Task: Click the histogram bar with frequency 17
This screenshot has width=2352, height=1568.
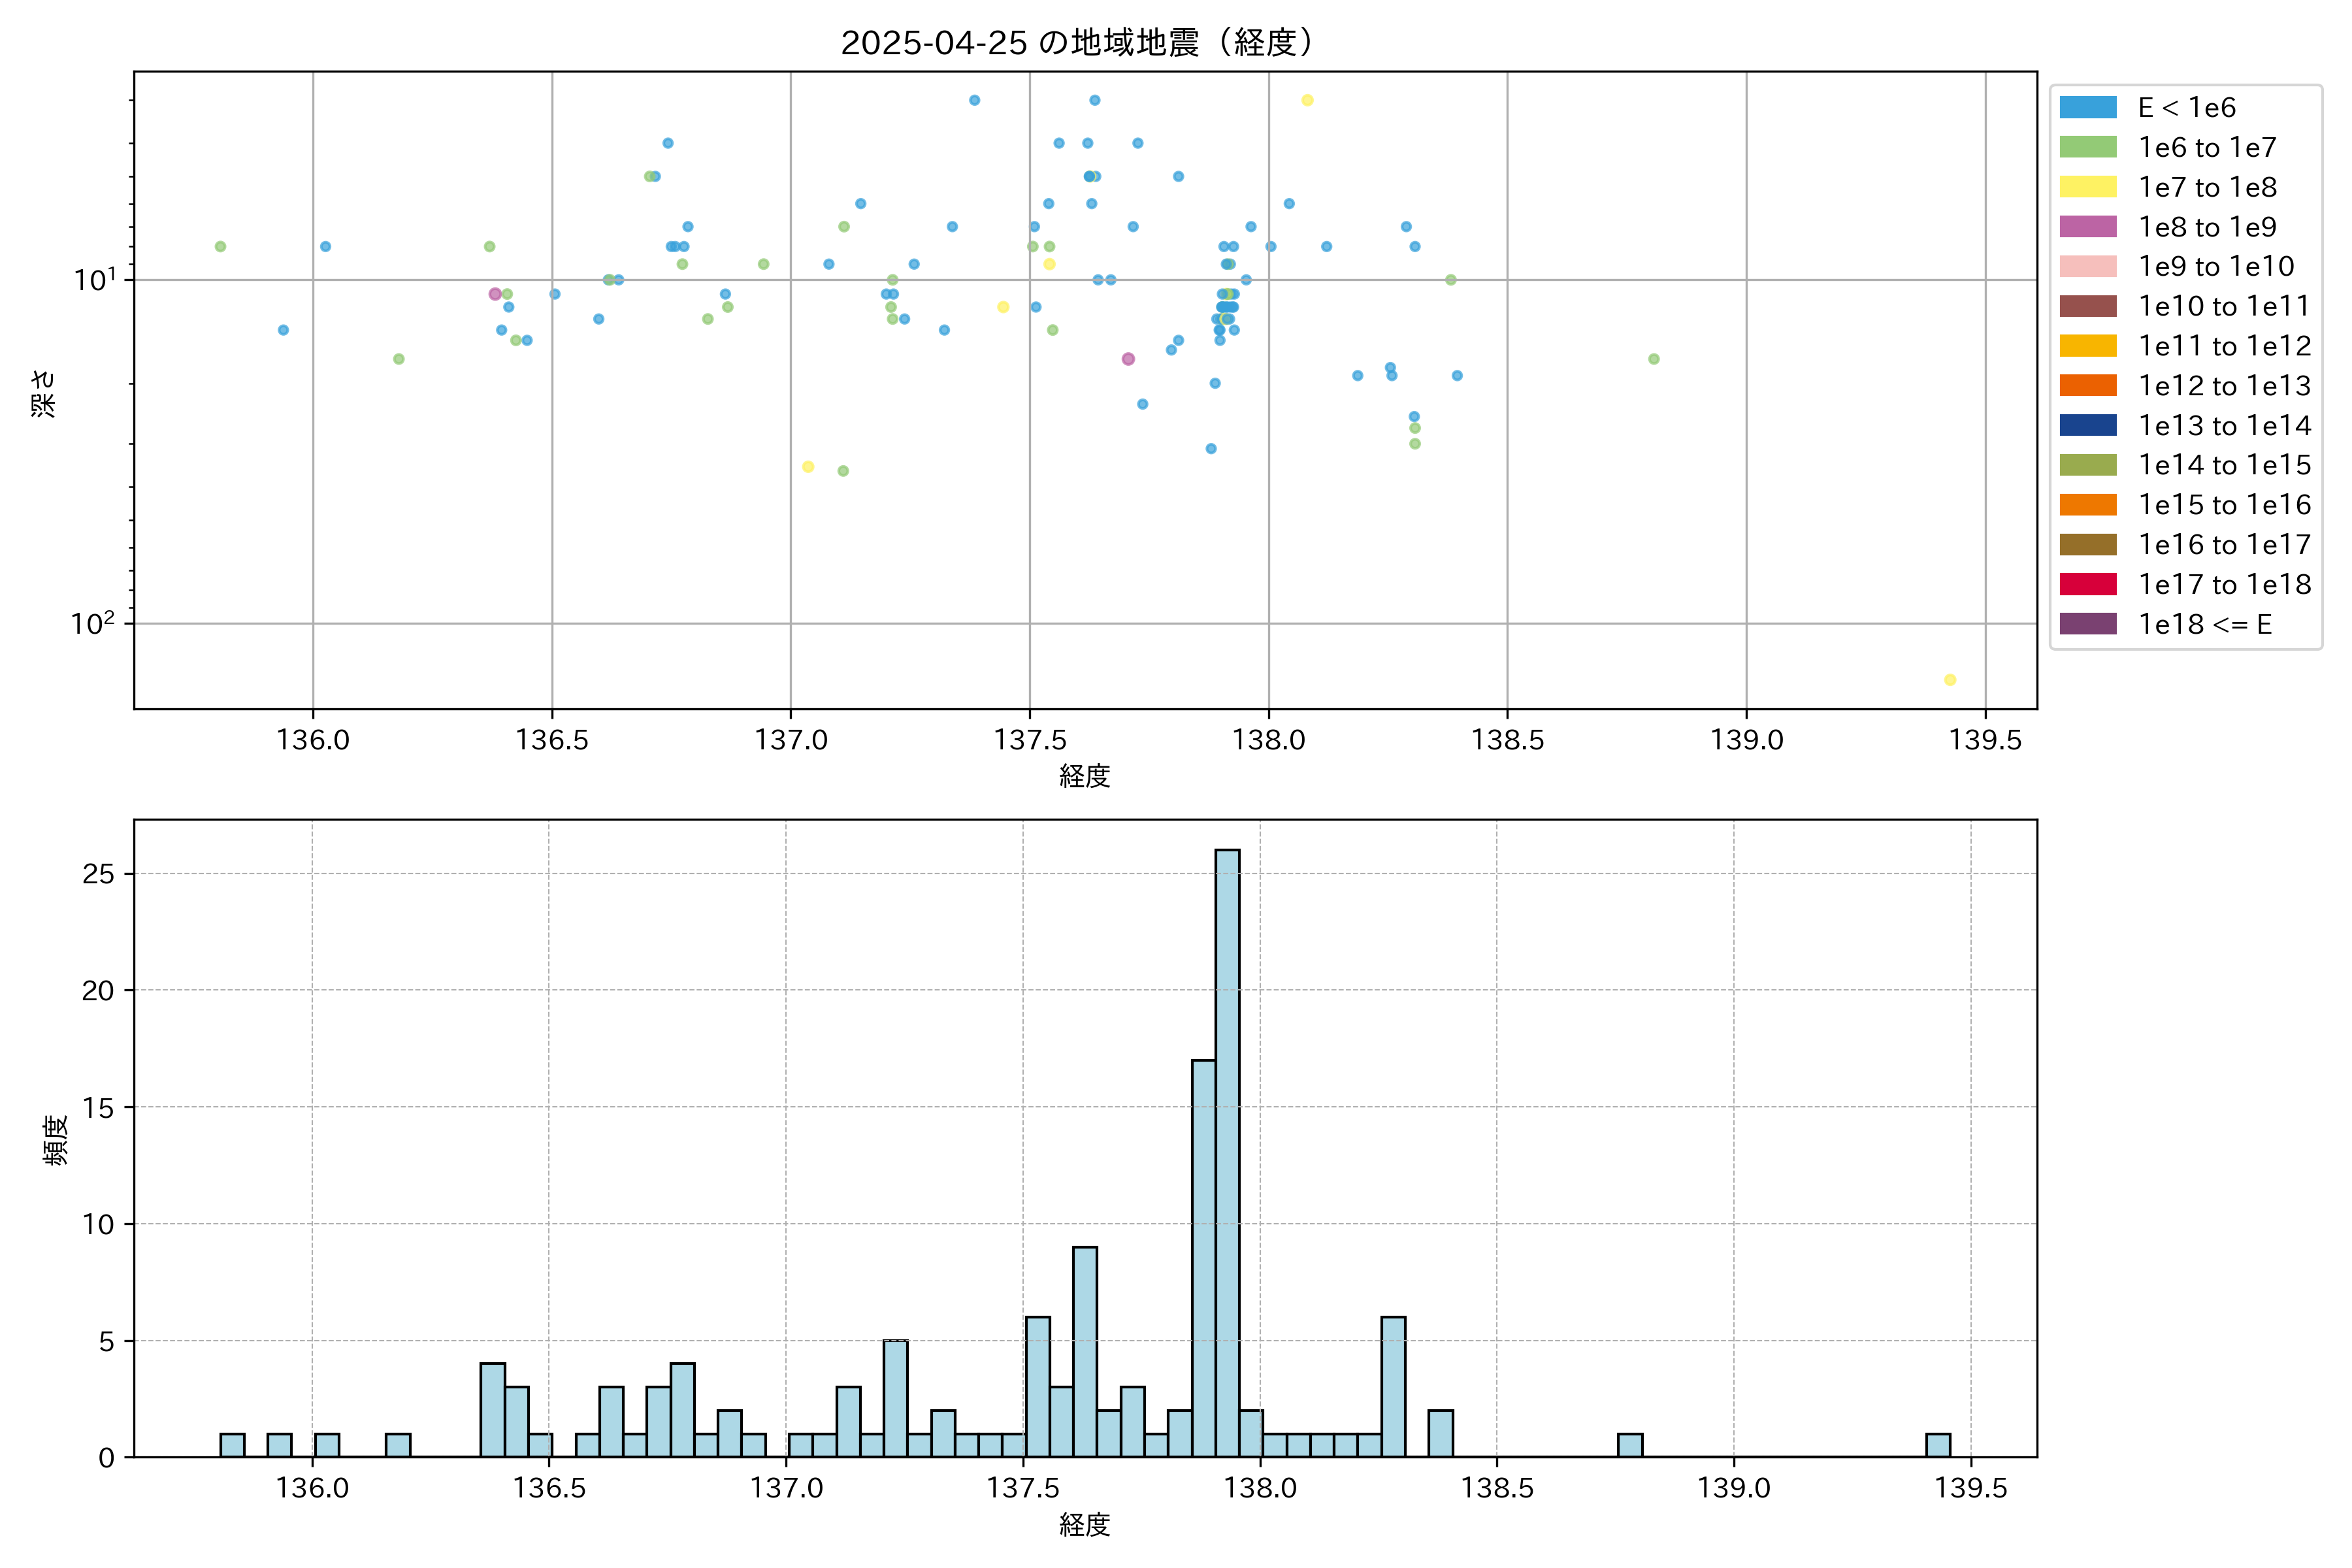Action: tap(1203, 1258)
